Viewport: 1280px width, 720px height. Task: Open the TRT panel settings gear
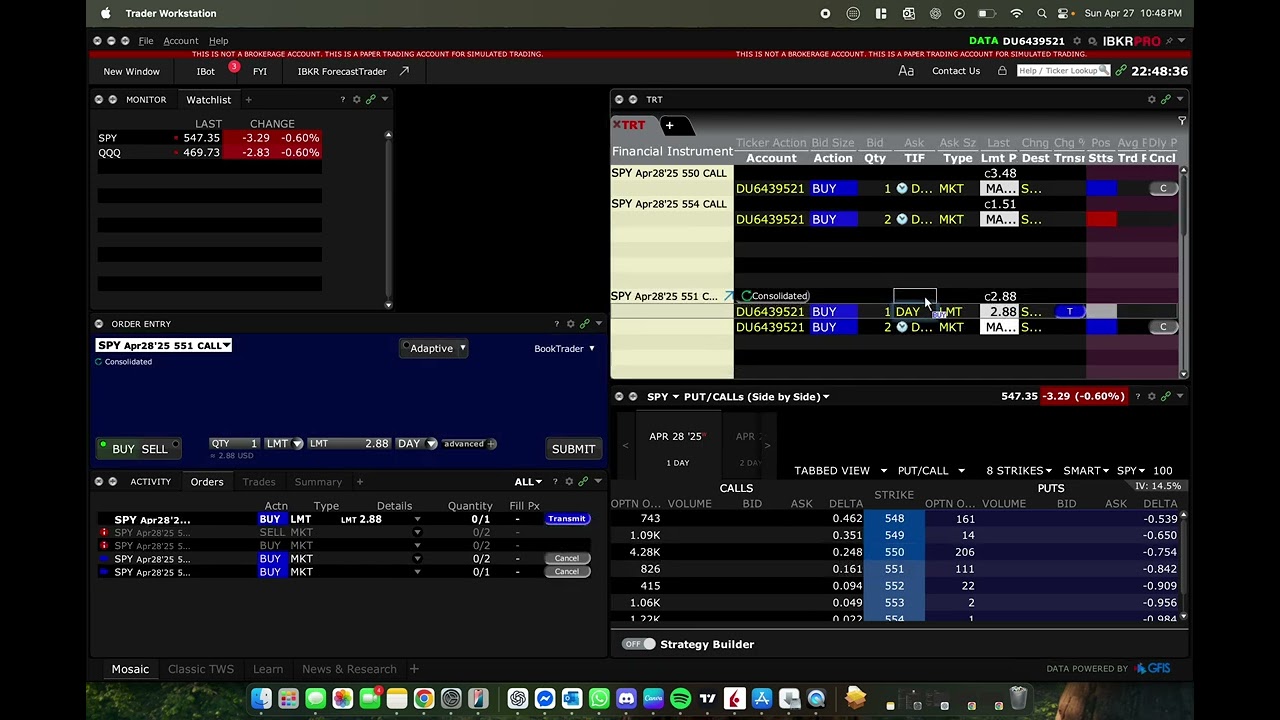[x=1152, y=99]
